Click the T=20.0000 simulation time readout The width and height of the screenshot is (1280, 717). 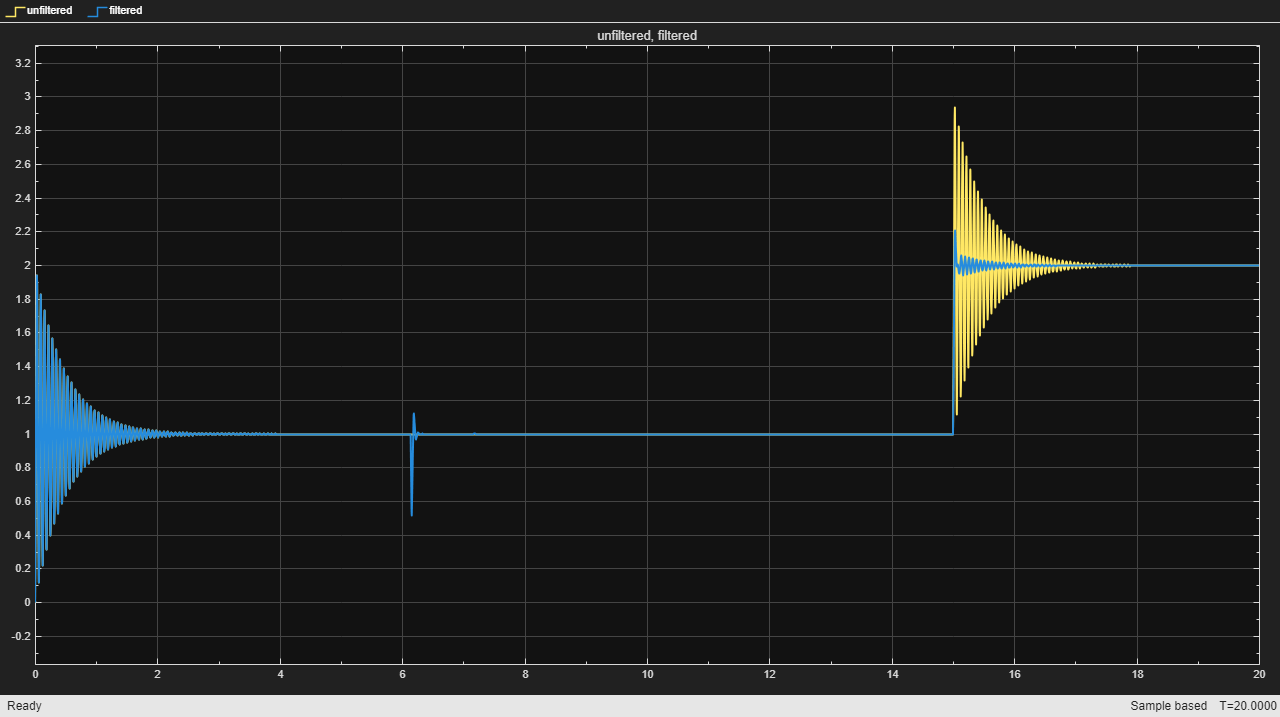[1247, 706]
